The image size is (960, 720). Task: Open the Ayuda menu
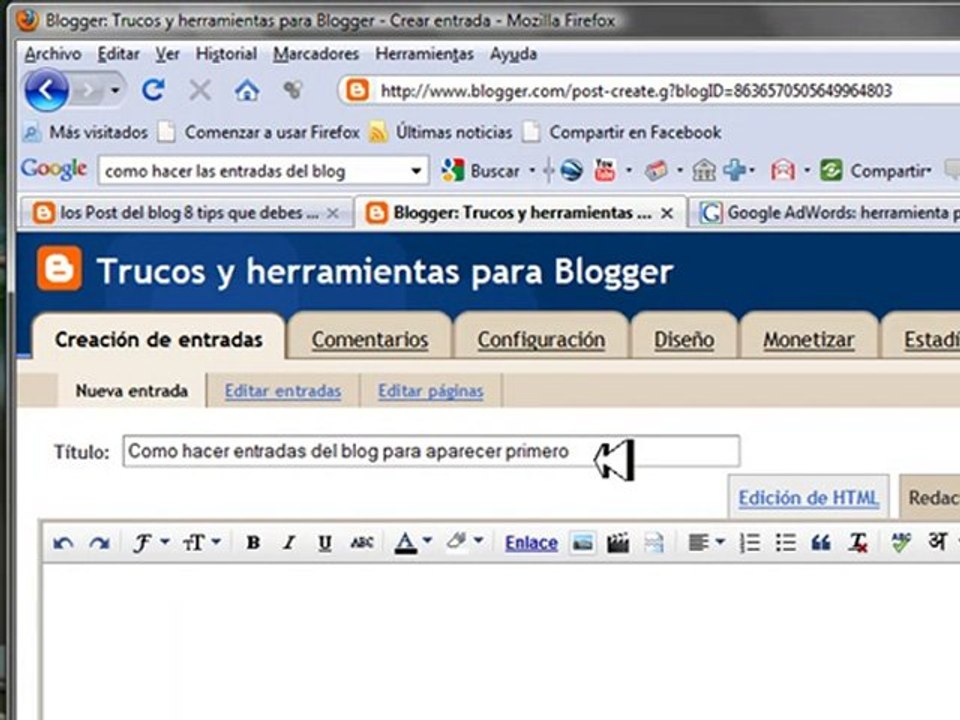(513, 54)
